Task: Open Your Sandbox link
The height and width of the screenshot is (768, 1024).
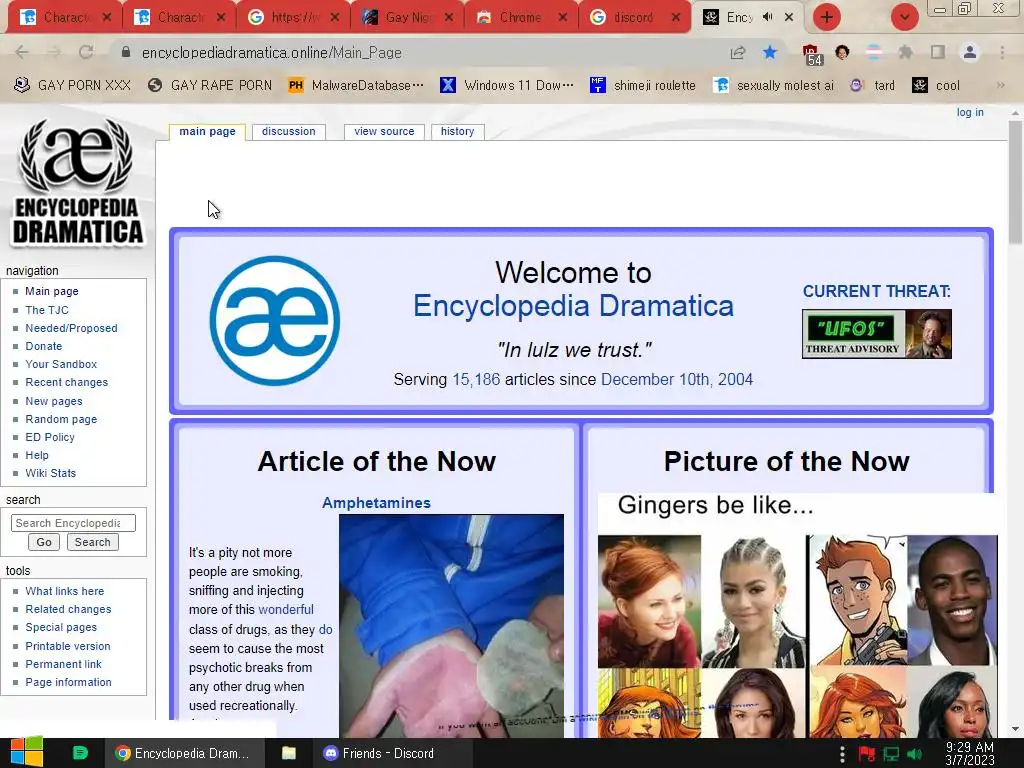Action: (61, 364)
